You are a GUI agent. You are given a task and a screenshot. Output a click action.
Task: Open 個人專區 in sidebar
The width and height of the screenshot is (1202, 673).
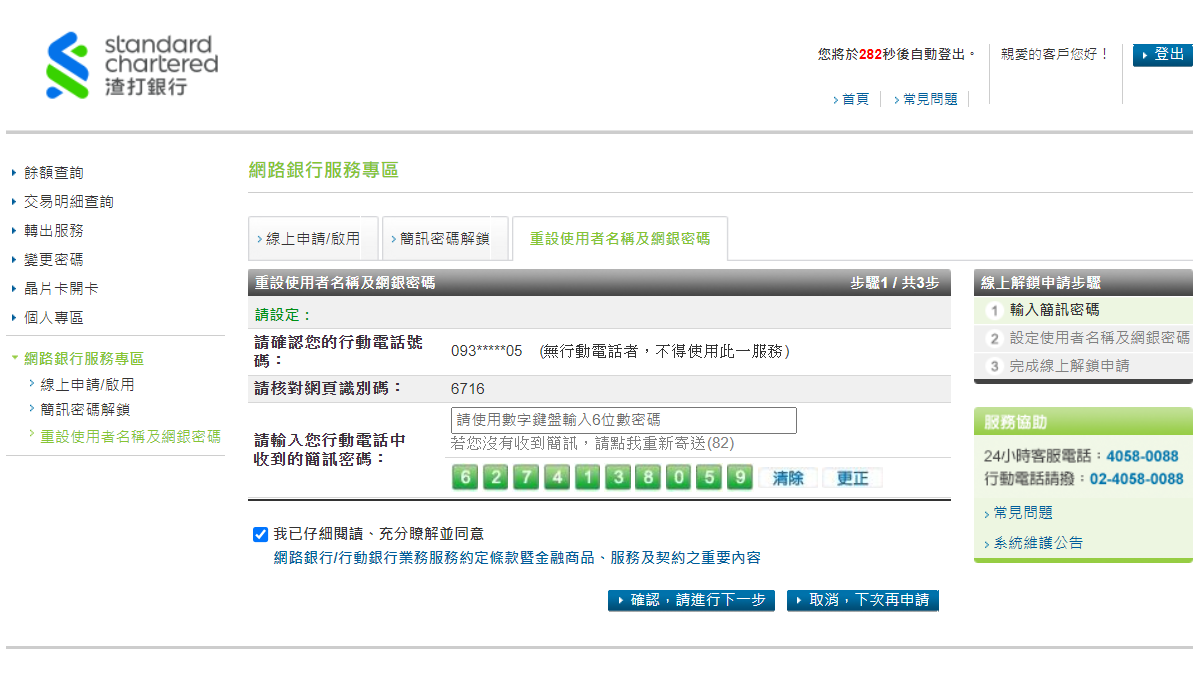point(54,318)
